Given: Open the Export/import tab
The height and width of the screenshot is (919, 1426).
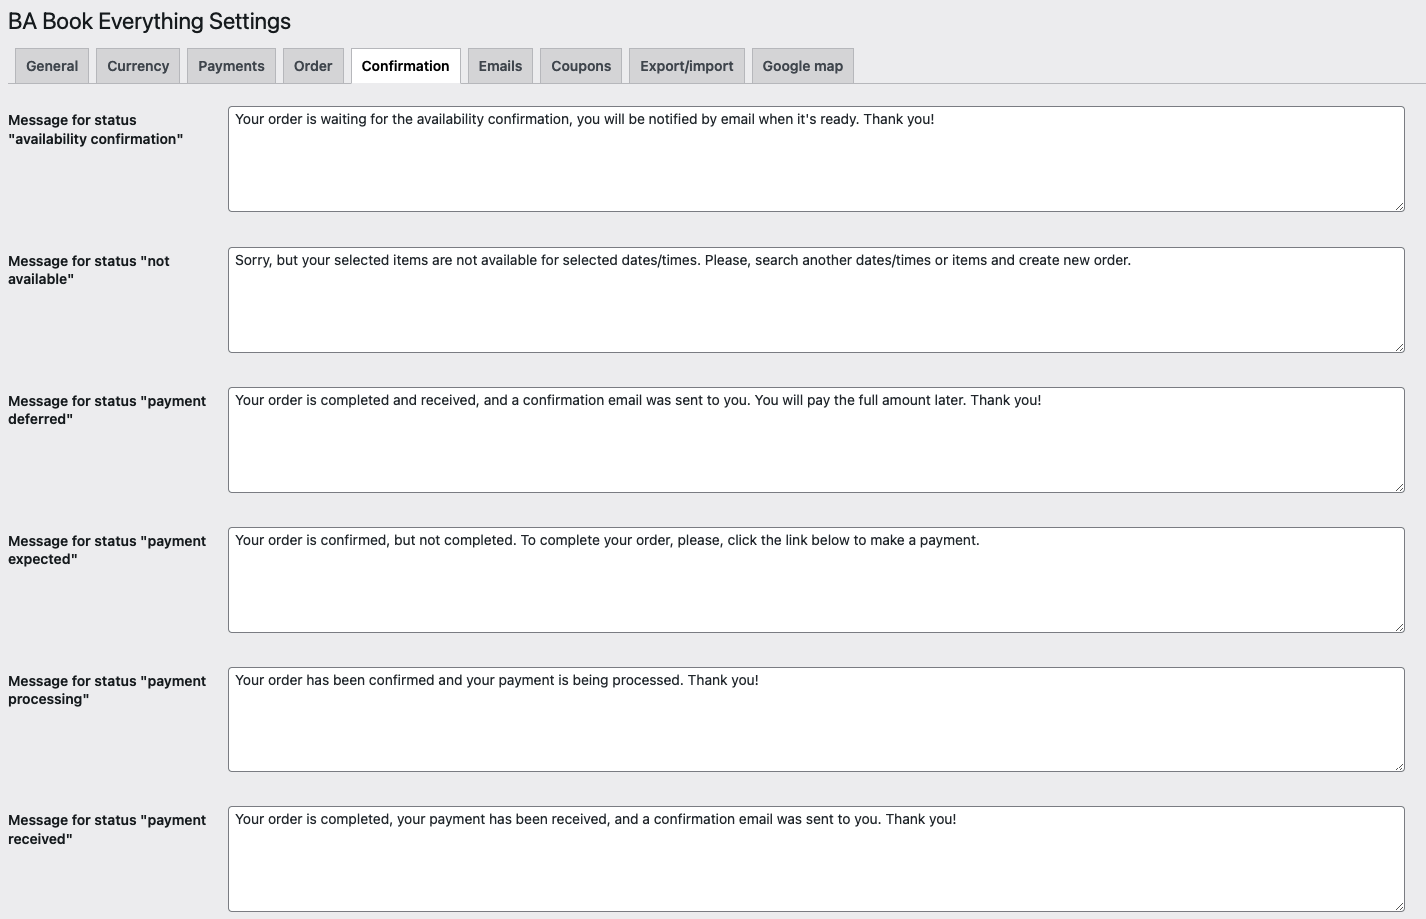Looking at the screenshot, I should [686, 66].
